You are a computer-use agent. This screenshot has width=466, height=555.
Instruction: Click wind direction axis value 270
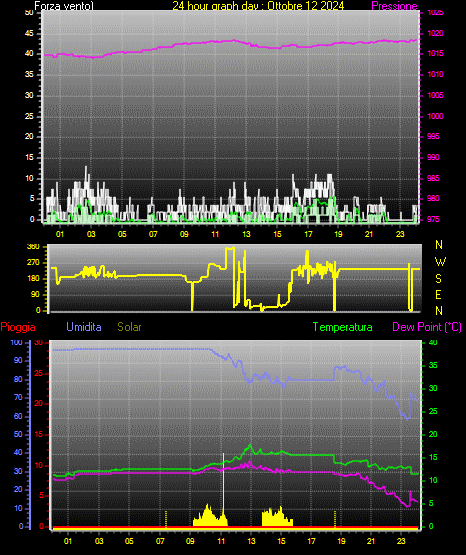[x=33, y=262]
